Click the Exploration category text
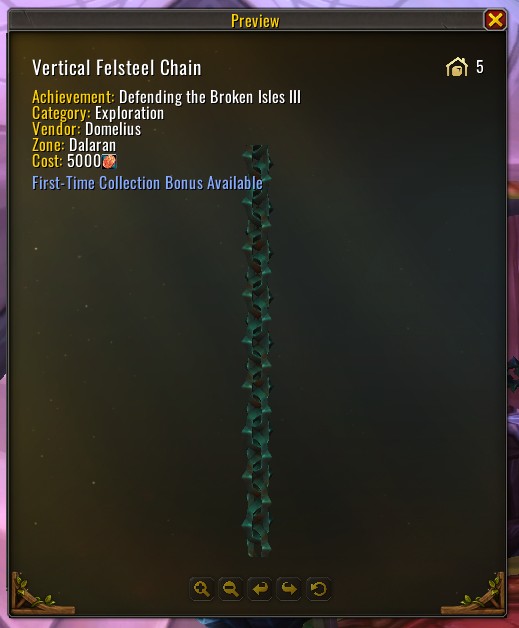 [x=129, y=113]
